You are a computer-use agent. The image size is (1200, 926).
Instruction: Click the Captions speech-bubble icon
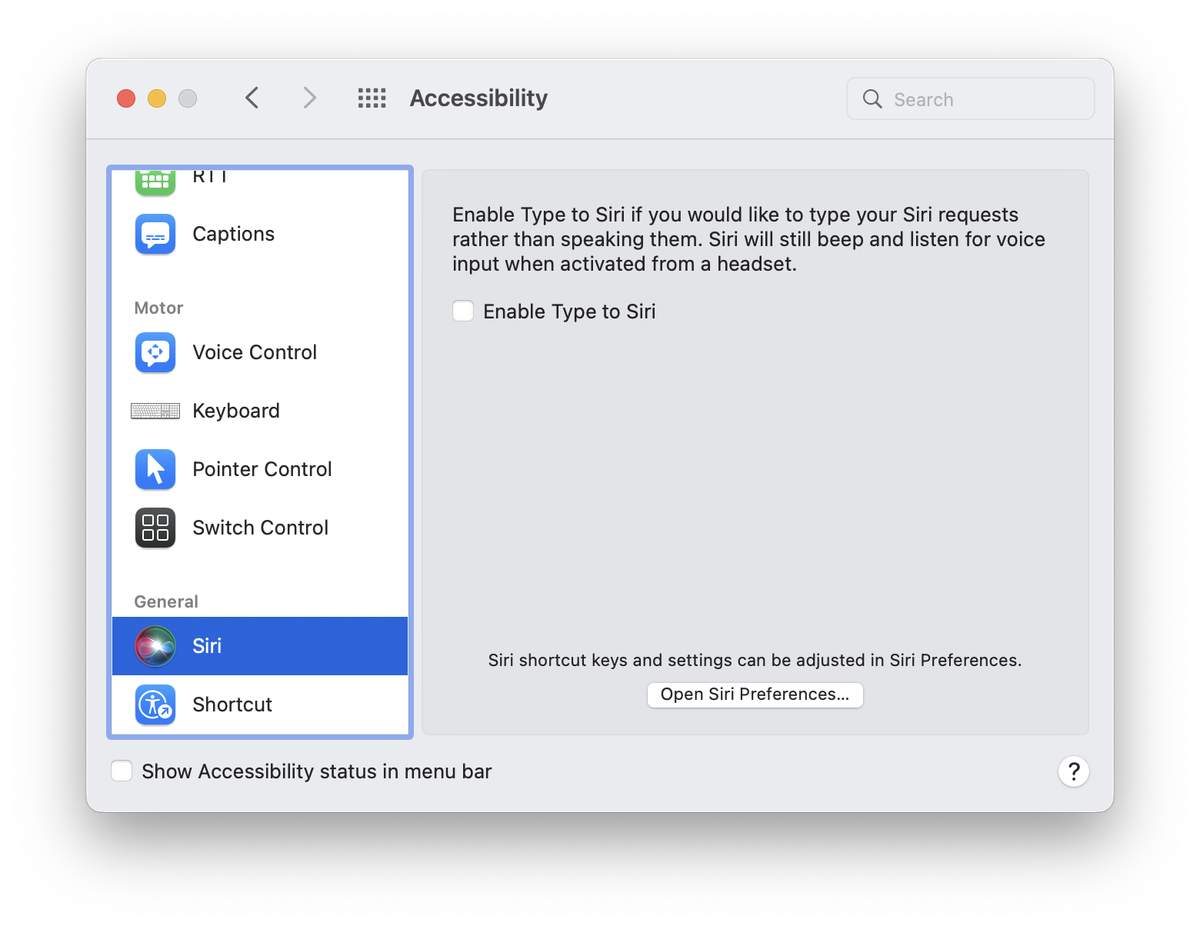(x=155, y=234)
